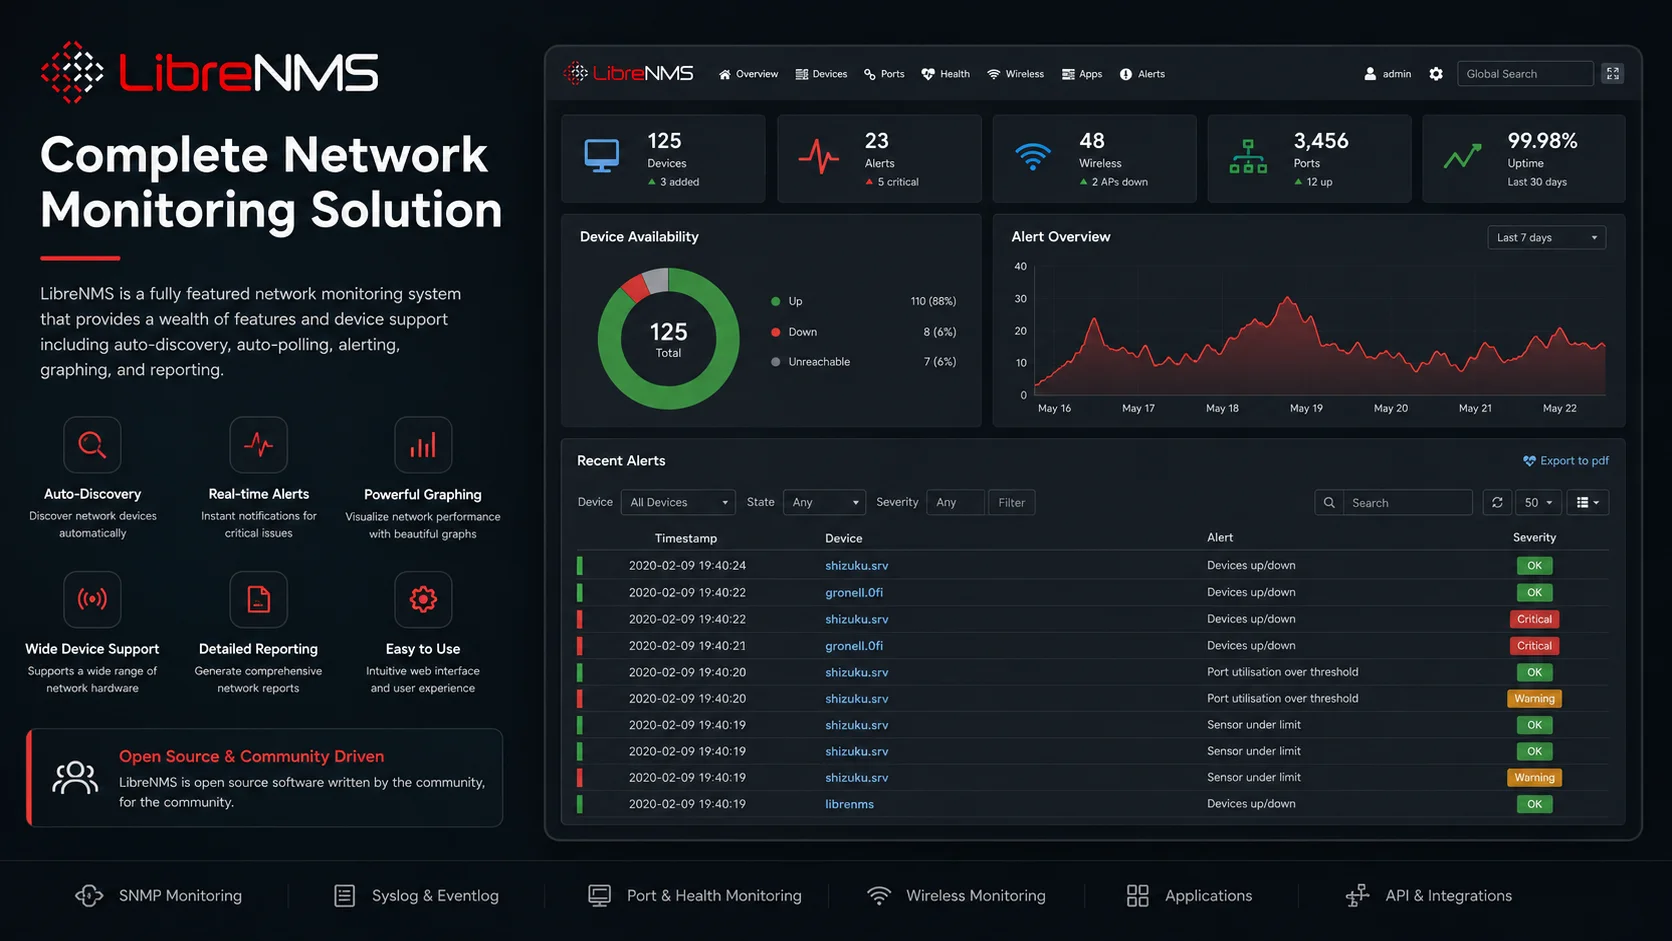Click the SNMP Monitoring icon in the footer
This screenshot has height=941, width=1672.
(89, 896)
